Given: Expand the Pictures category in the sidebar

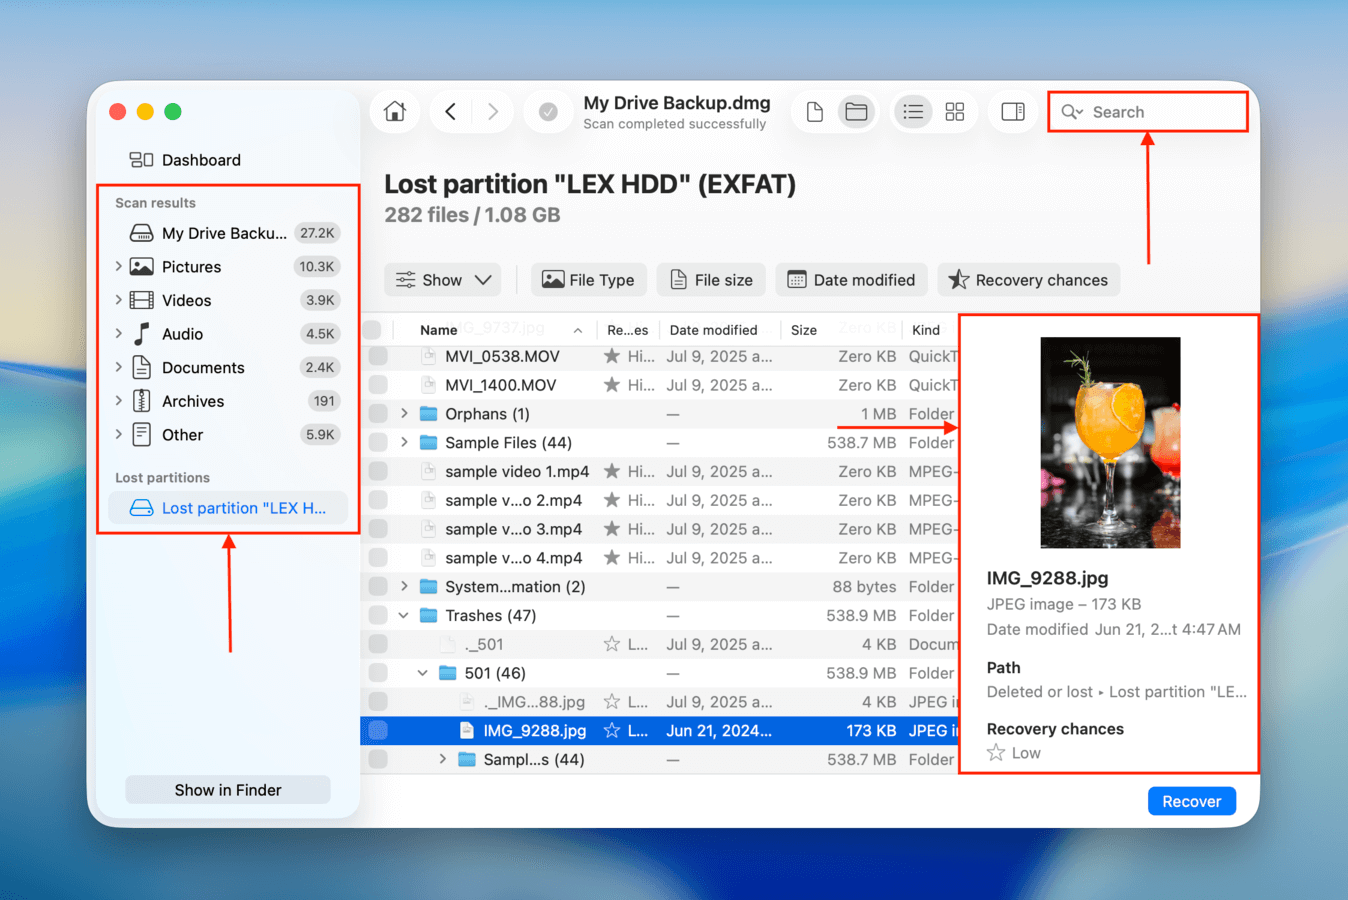Looking at the screenshot, I should pyautogui.click(x=117, y=266).
